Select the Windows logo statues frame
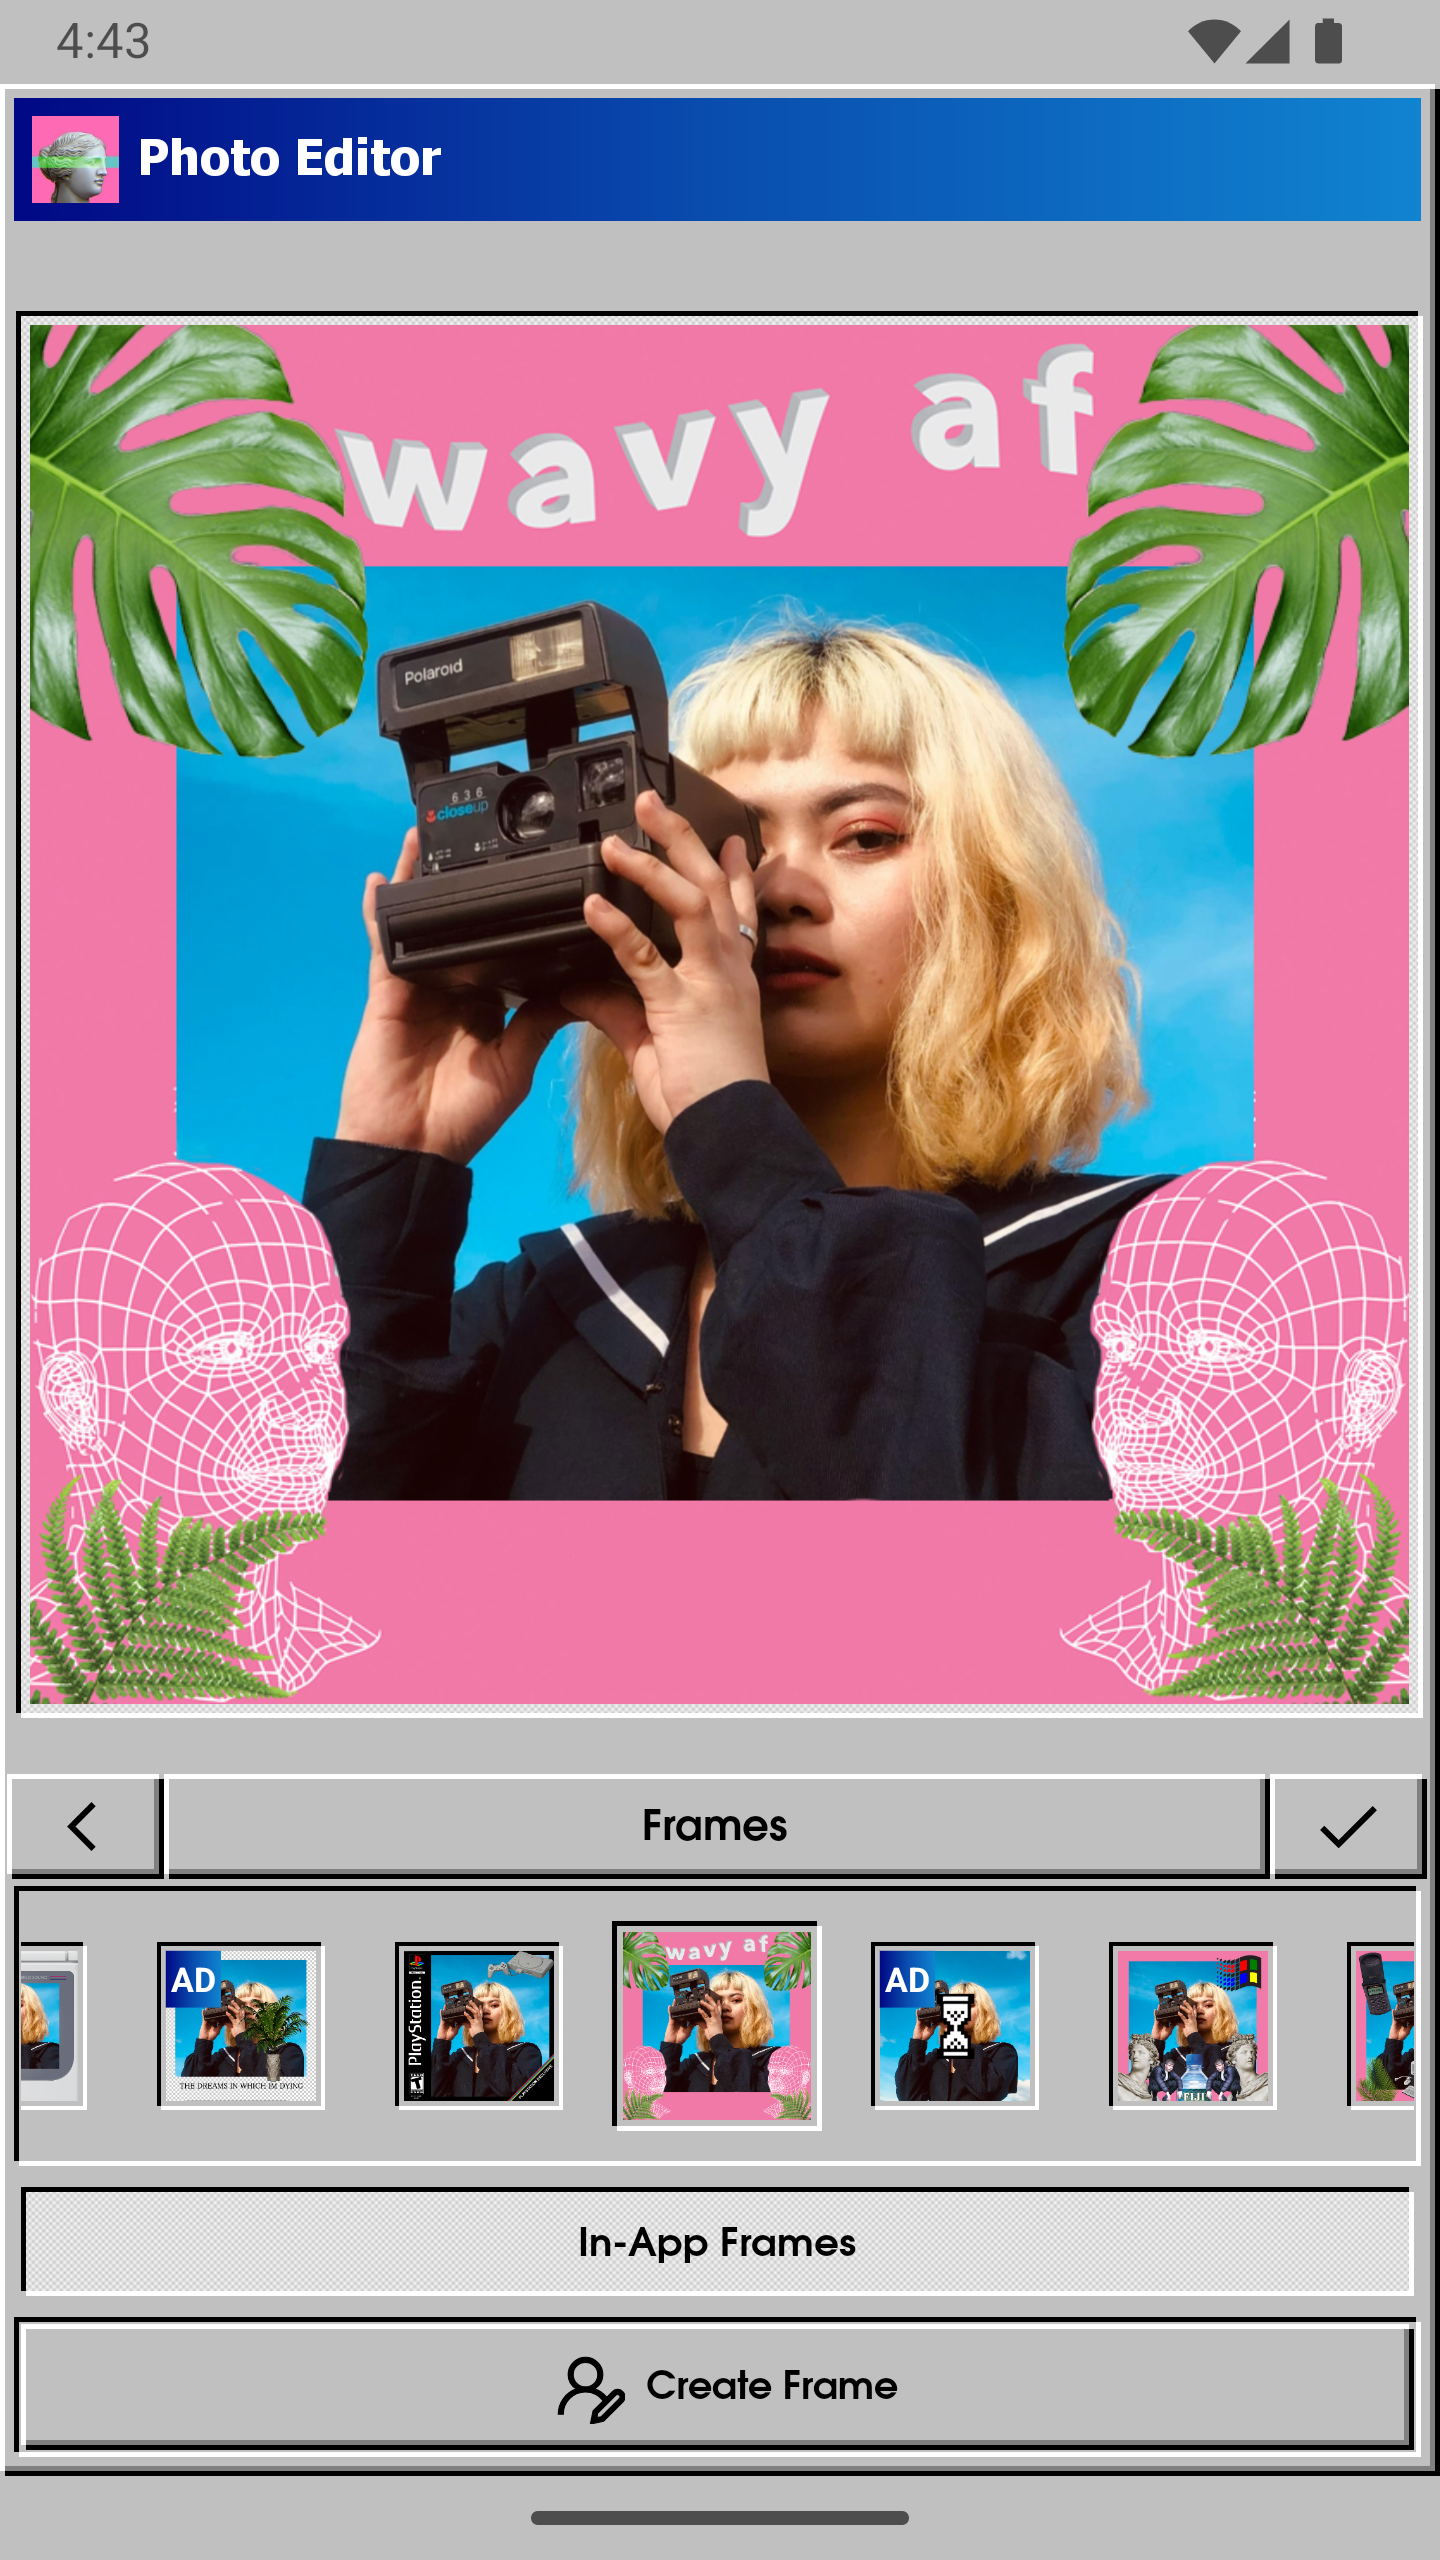The width and height of the screenshot is (1440, 2560). (x=1192, y=2026)
